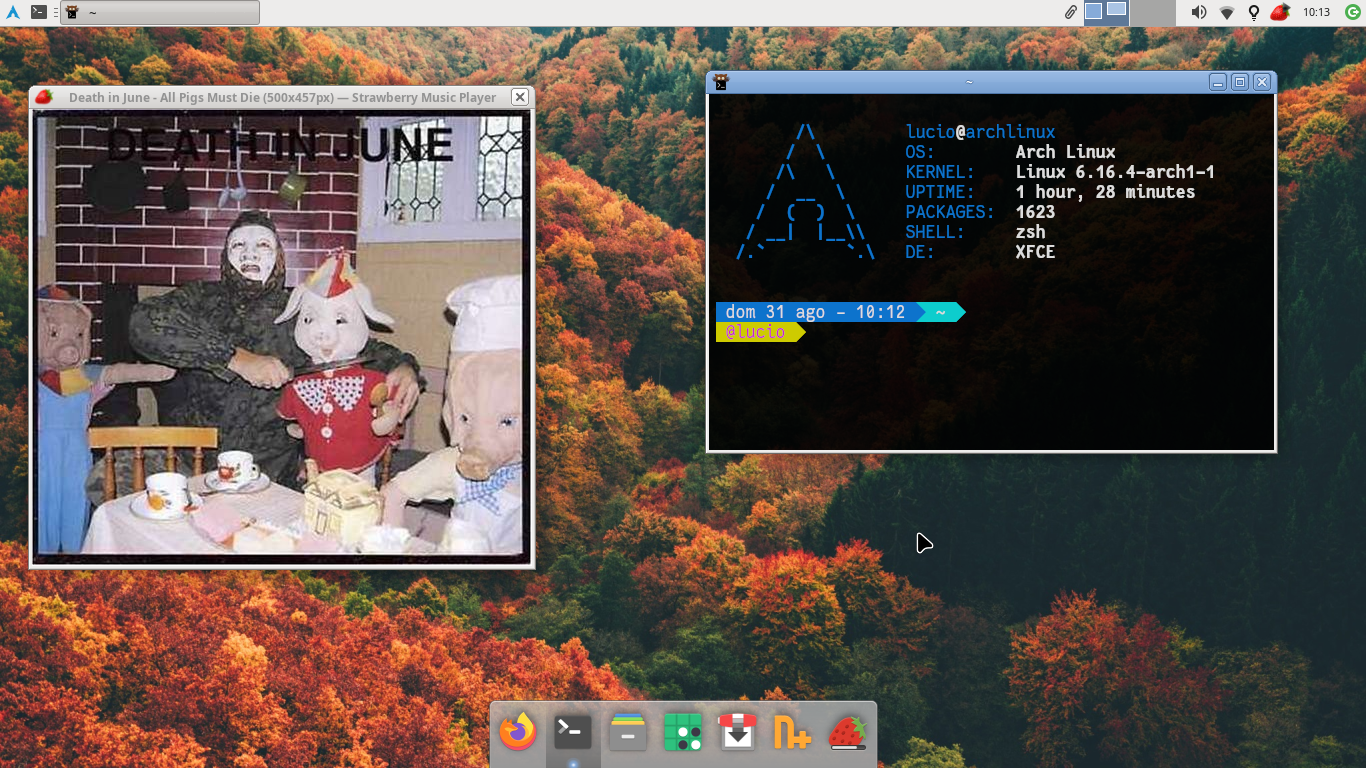
Task: Click the packages count '1623'
Action: (1035, 212)
